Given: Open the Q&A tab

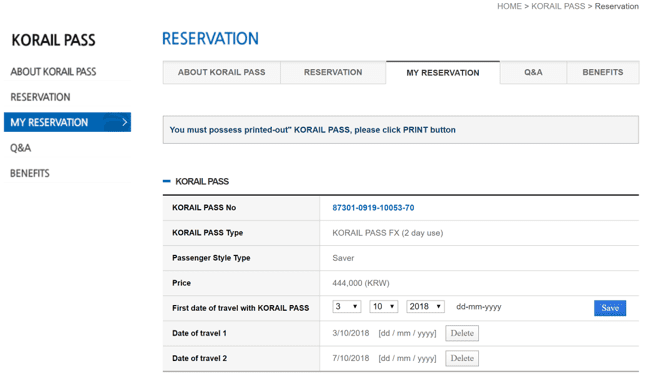Looking at the screenshot, I should point(533,72).
